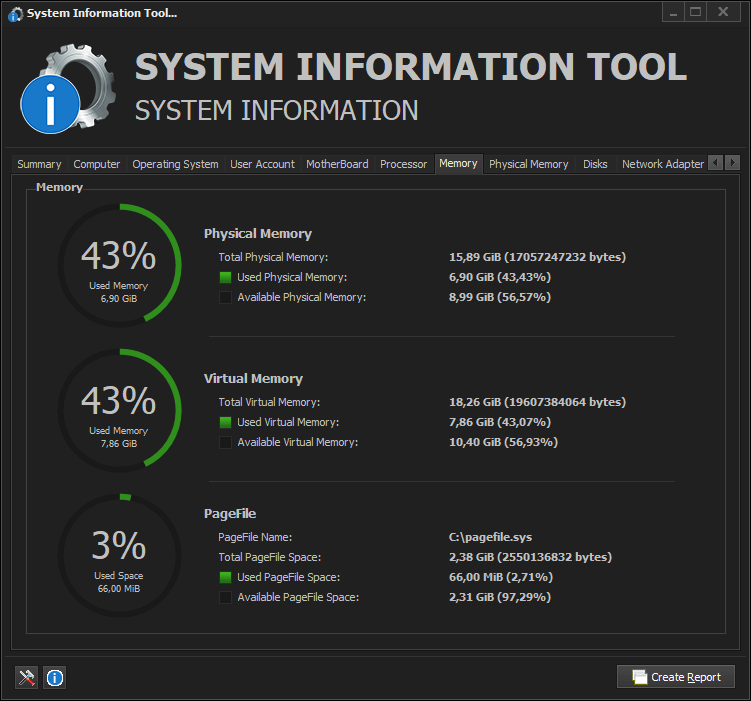The image size is (751, 701).
Task: Click the value 2,38 GiB (2550136832 bytes)
Action: (x=530, y=557)
